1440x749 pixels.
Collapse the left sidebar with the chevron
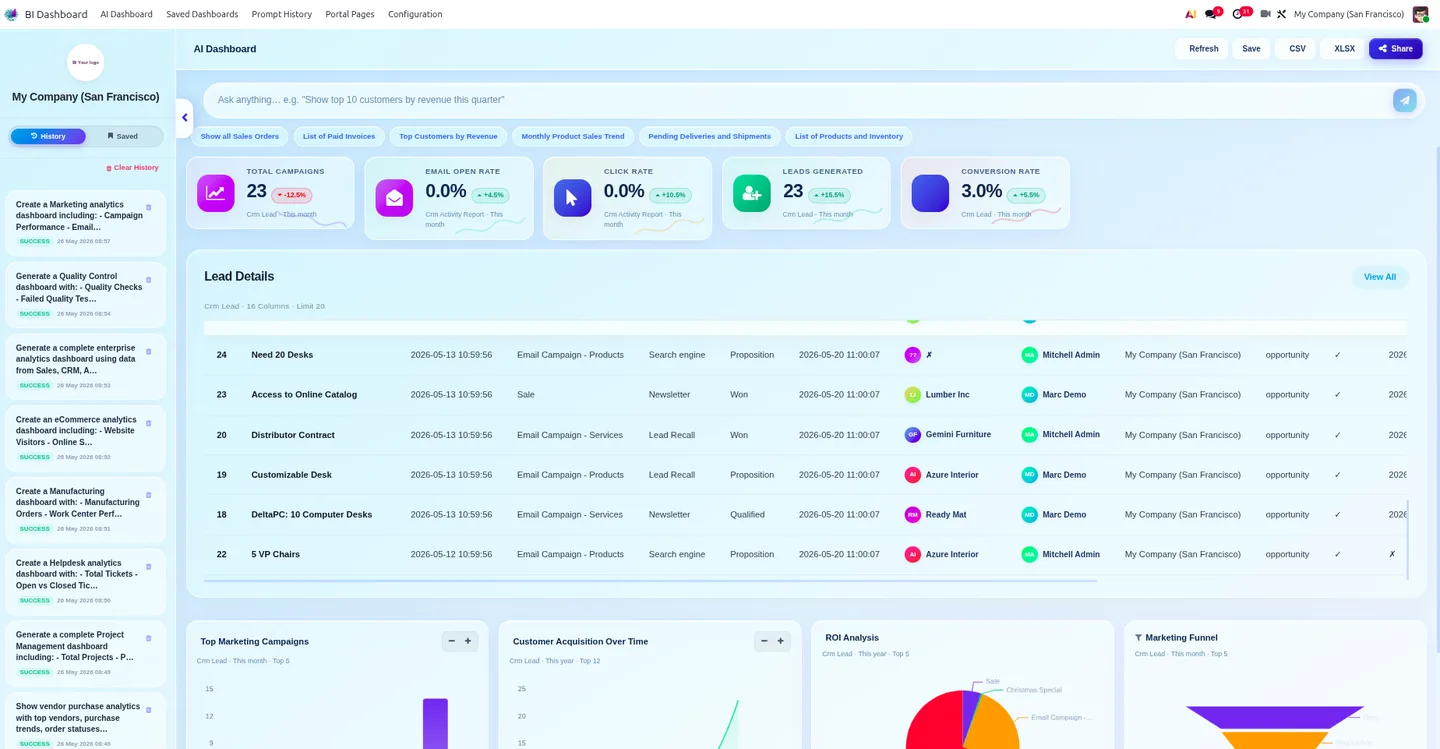pyautogui.click(x=184, y=118)
